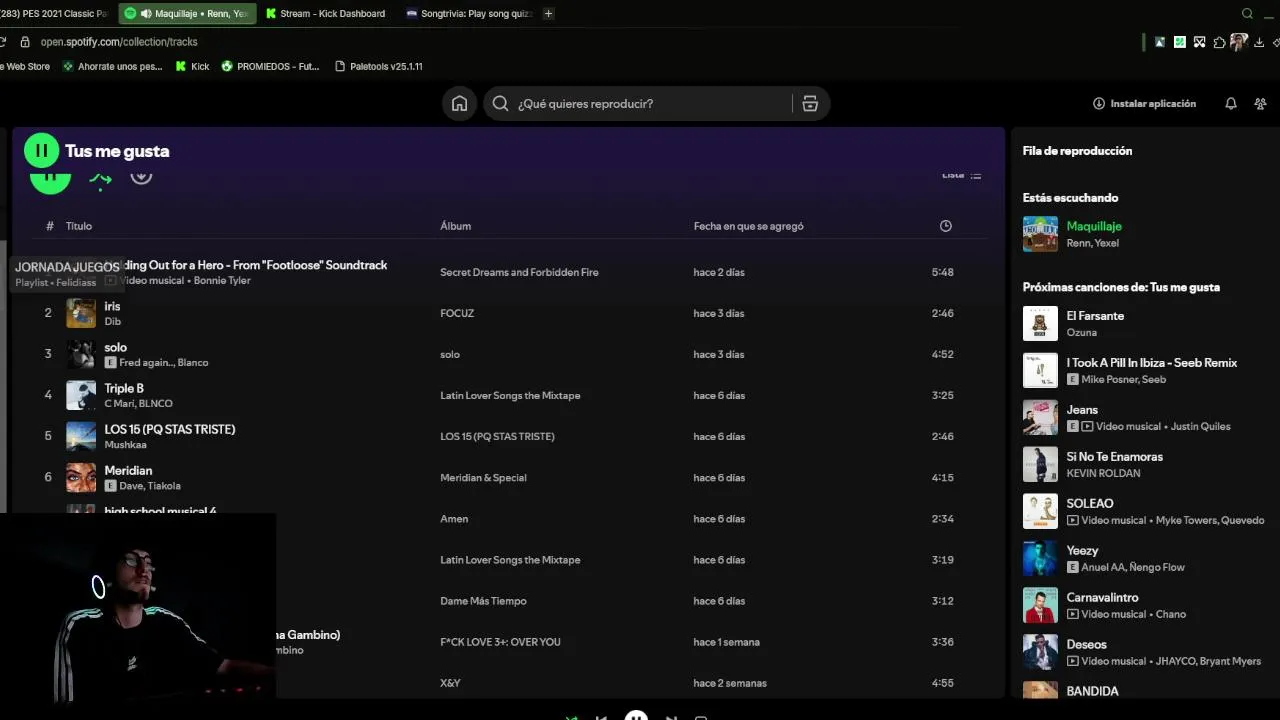Click the Instalar aplicación button
Screen dimensions: 1280x720
click(1144, 103)
